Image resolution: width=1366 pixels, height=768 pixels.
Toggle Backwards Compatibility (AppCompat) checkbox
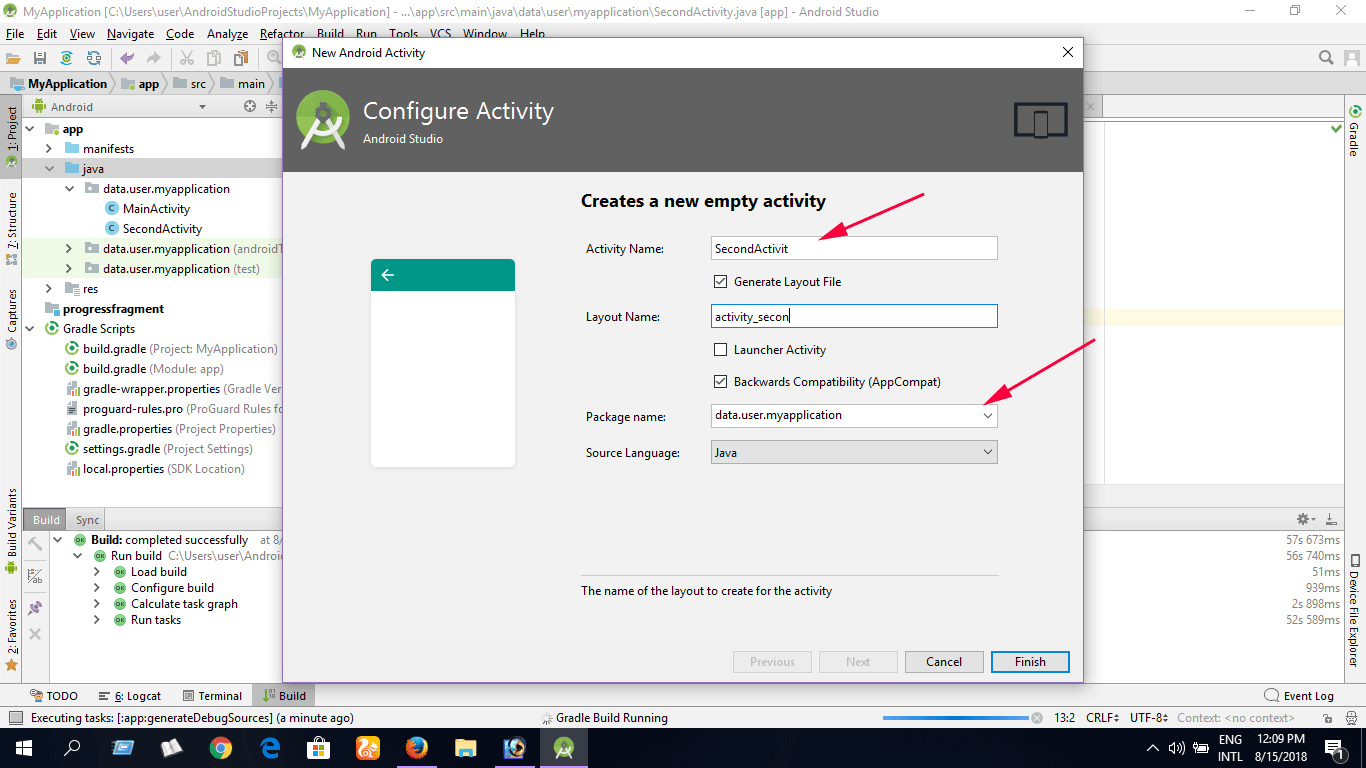tap(720, 382)
